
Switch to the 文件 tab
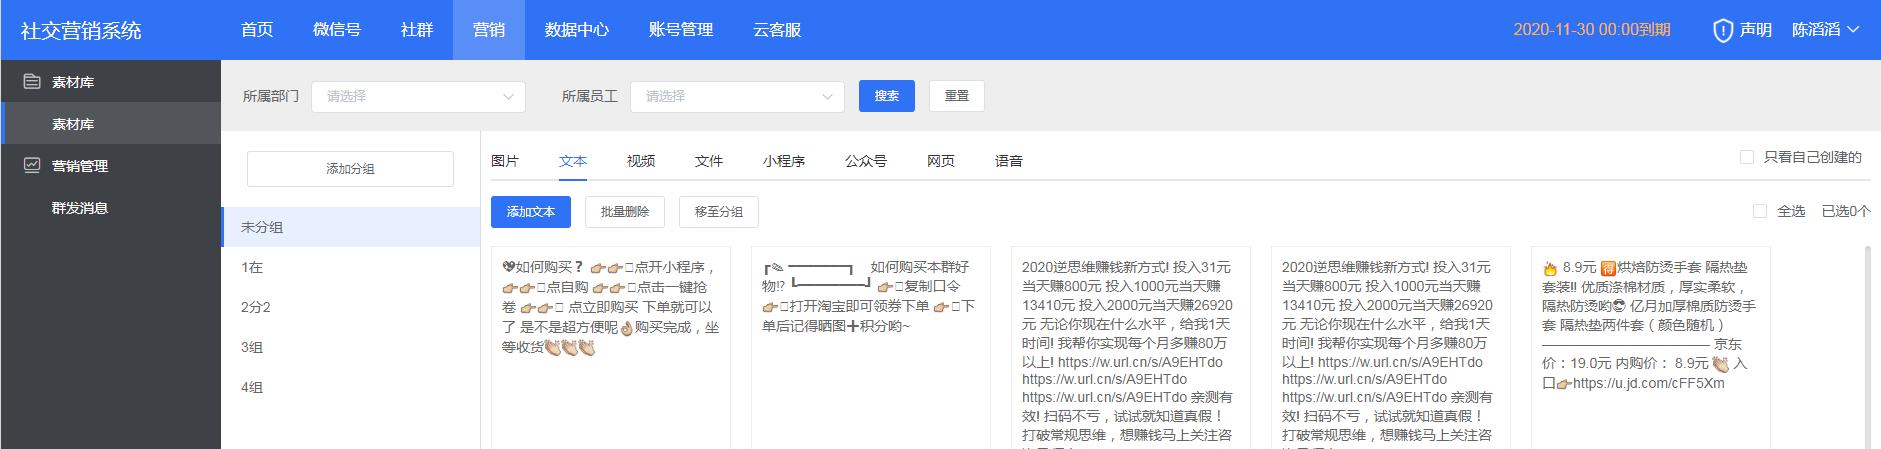(709, 160)
